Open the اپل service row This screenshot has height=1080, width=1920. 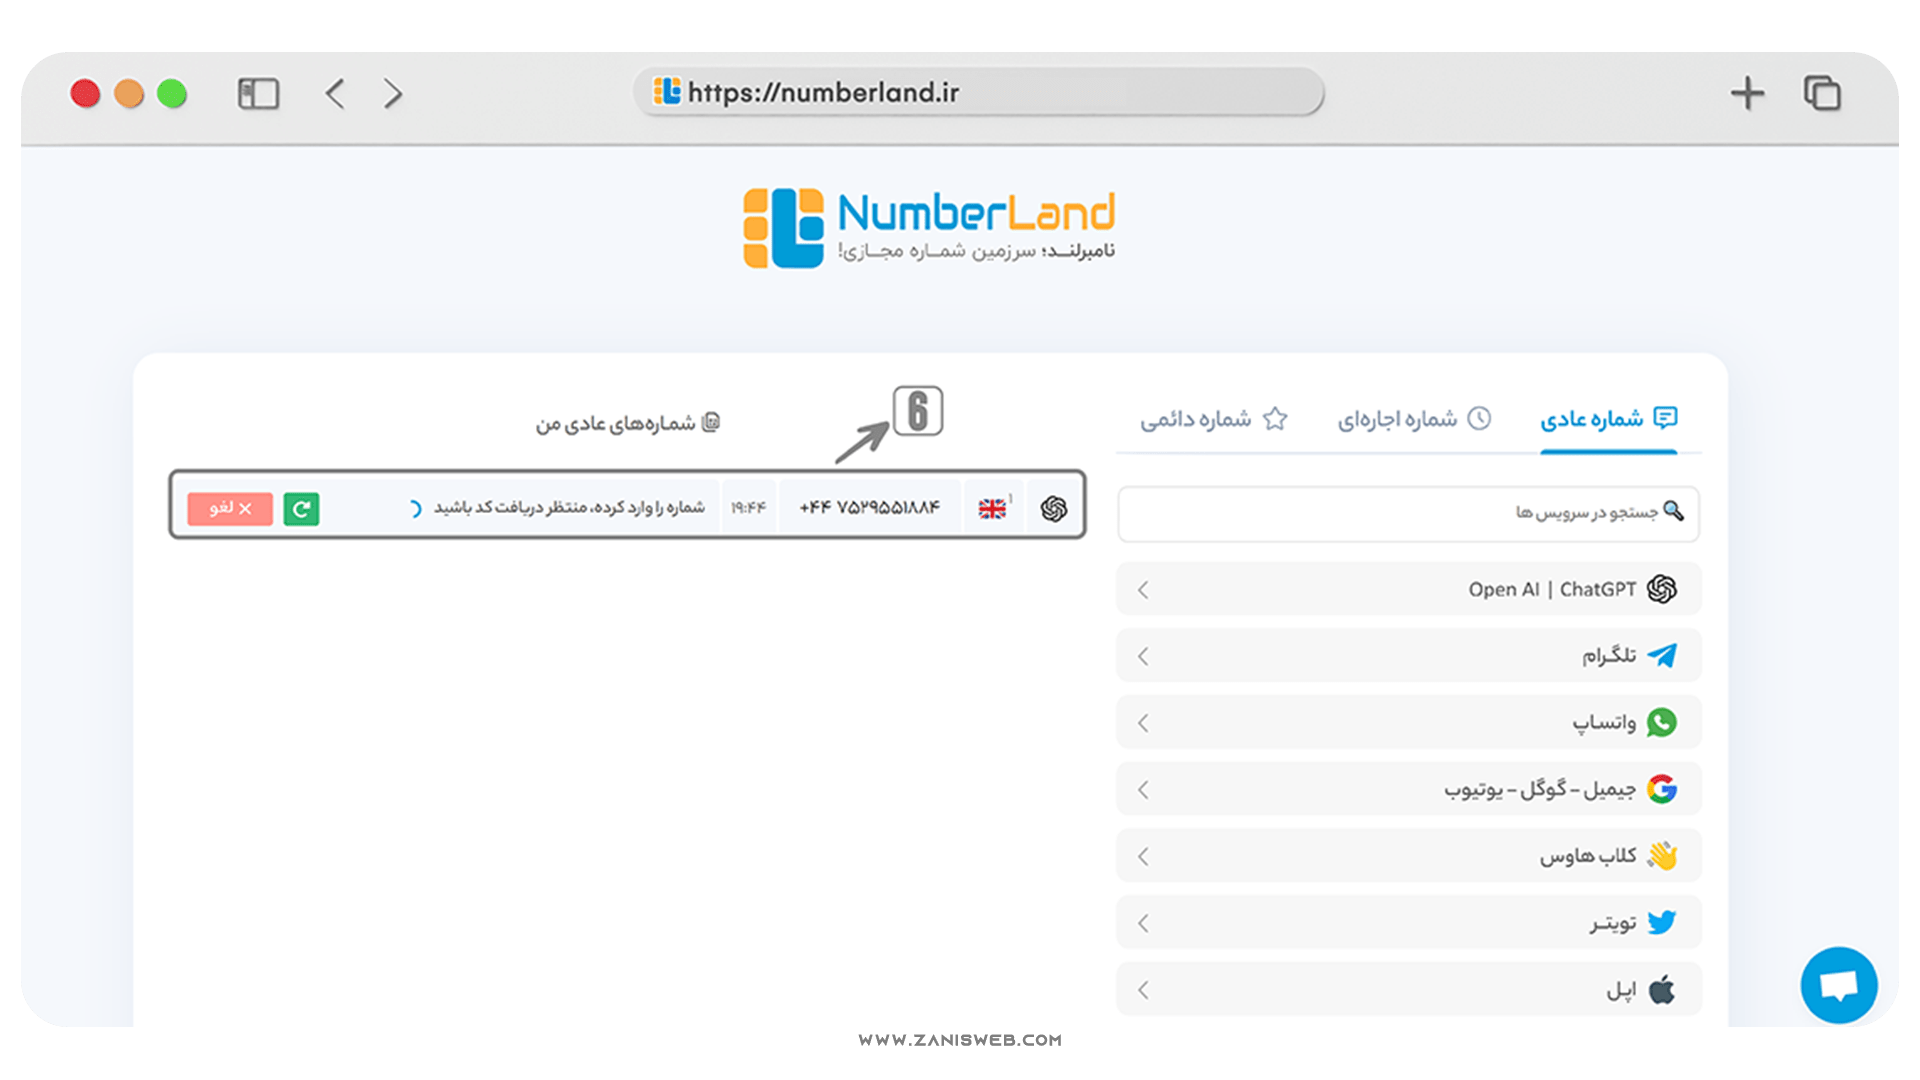pyautogui.click(x=1408, y=989)
